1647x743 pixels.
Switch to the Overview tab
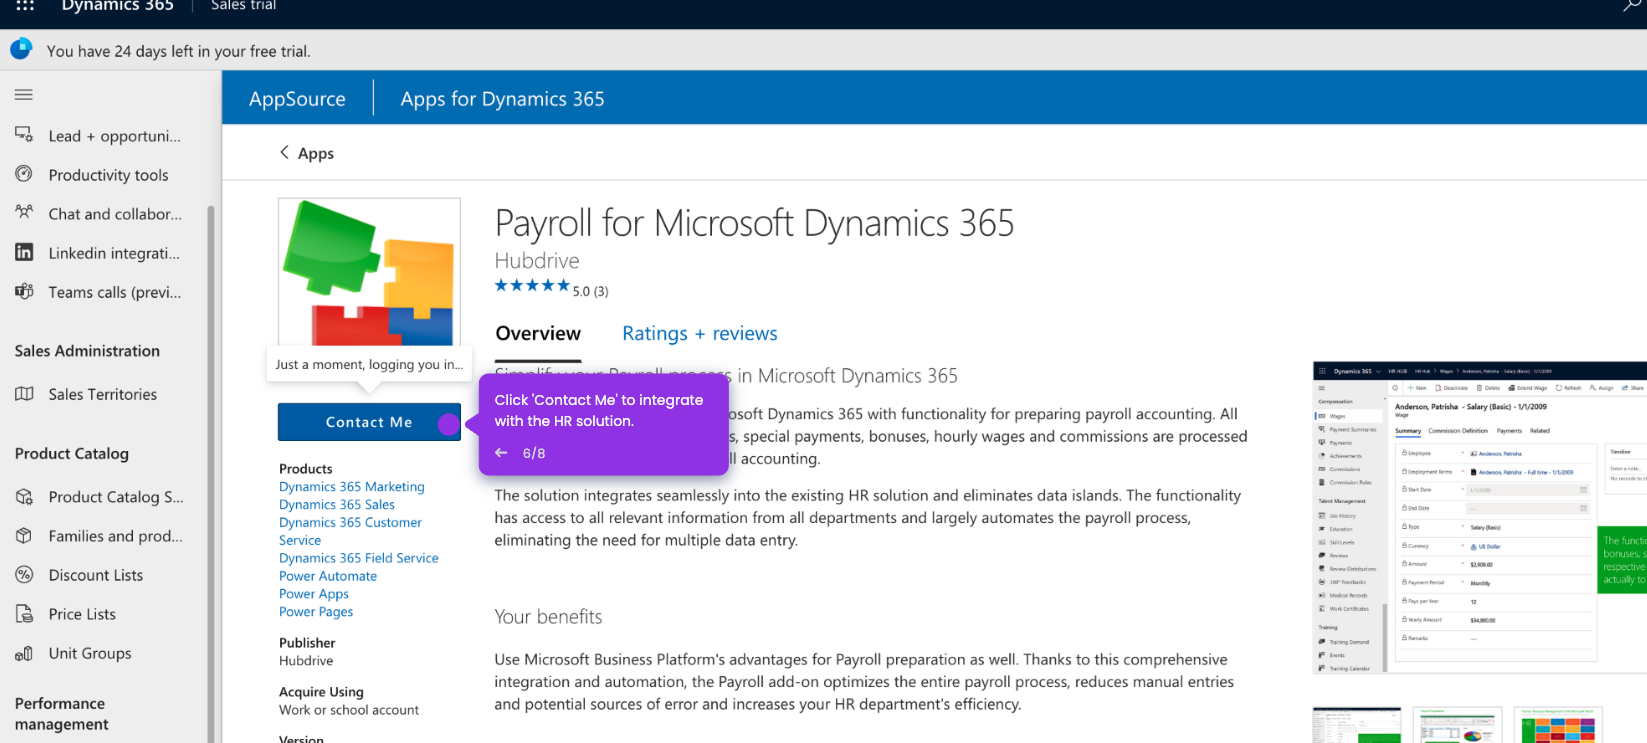click(538, 333)
